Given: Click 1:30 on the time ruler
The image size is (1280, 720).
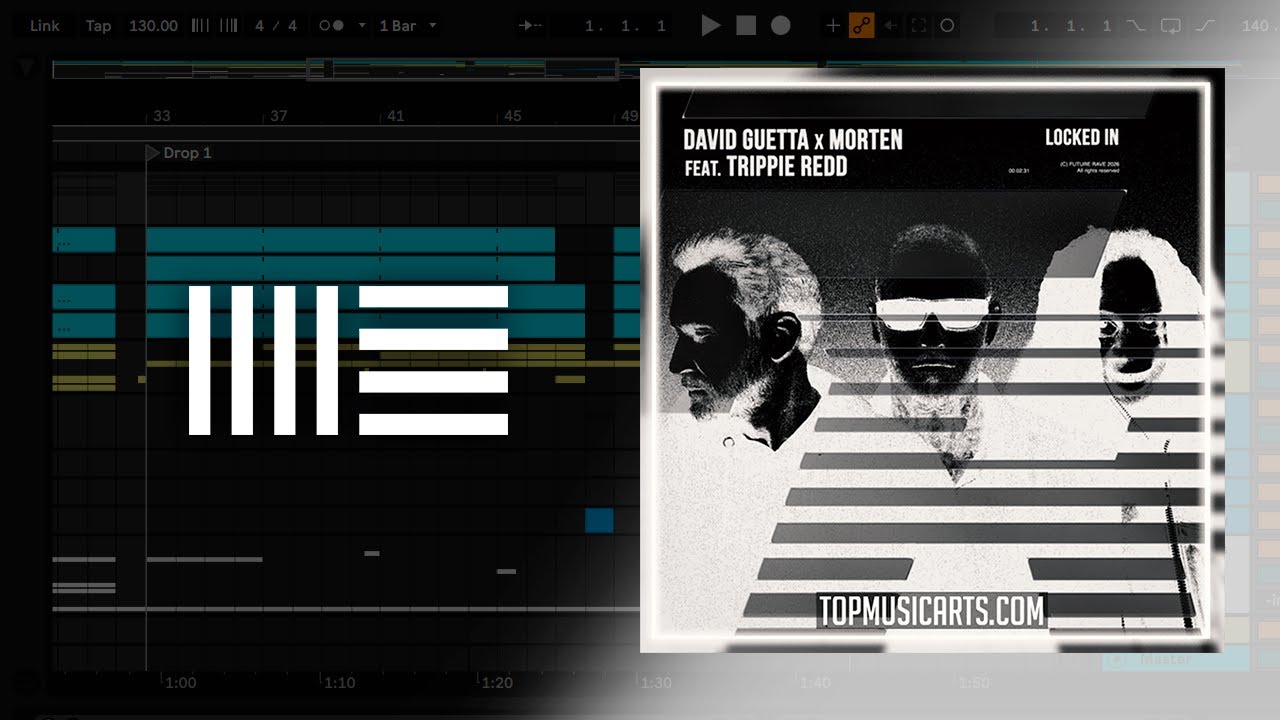Looking at the screenshot, I should coord(655,683).
